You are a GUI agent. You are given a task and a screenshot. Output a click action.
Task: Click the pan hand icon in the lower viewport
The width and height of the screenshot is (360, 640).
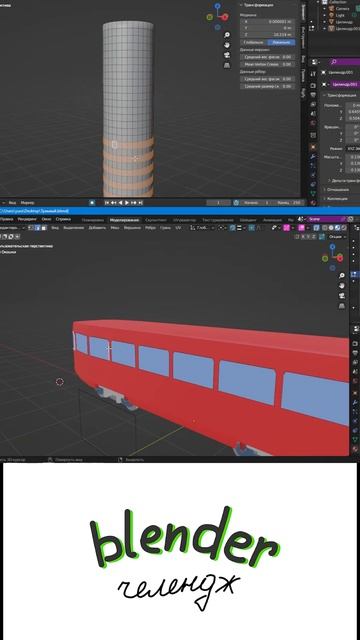342,286
